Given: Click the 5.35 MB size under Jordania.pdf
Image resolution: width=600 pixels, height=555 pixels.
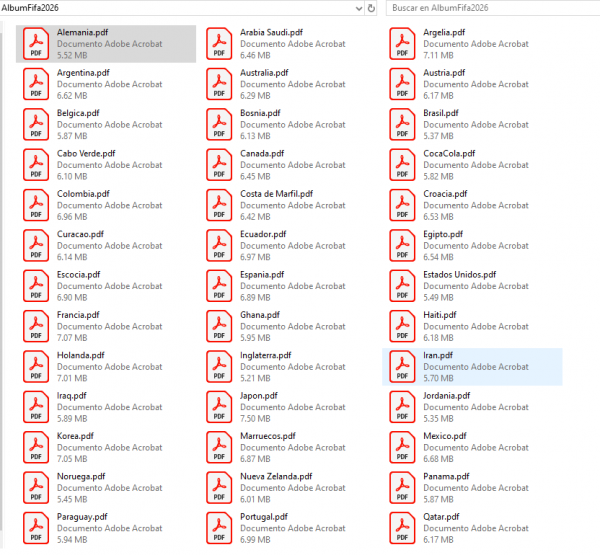Looking at the screenshot, I should (x=438, y=419).
